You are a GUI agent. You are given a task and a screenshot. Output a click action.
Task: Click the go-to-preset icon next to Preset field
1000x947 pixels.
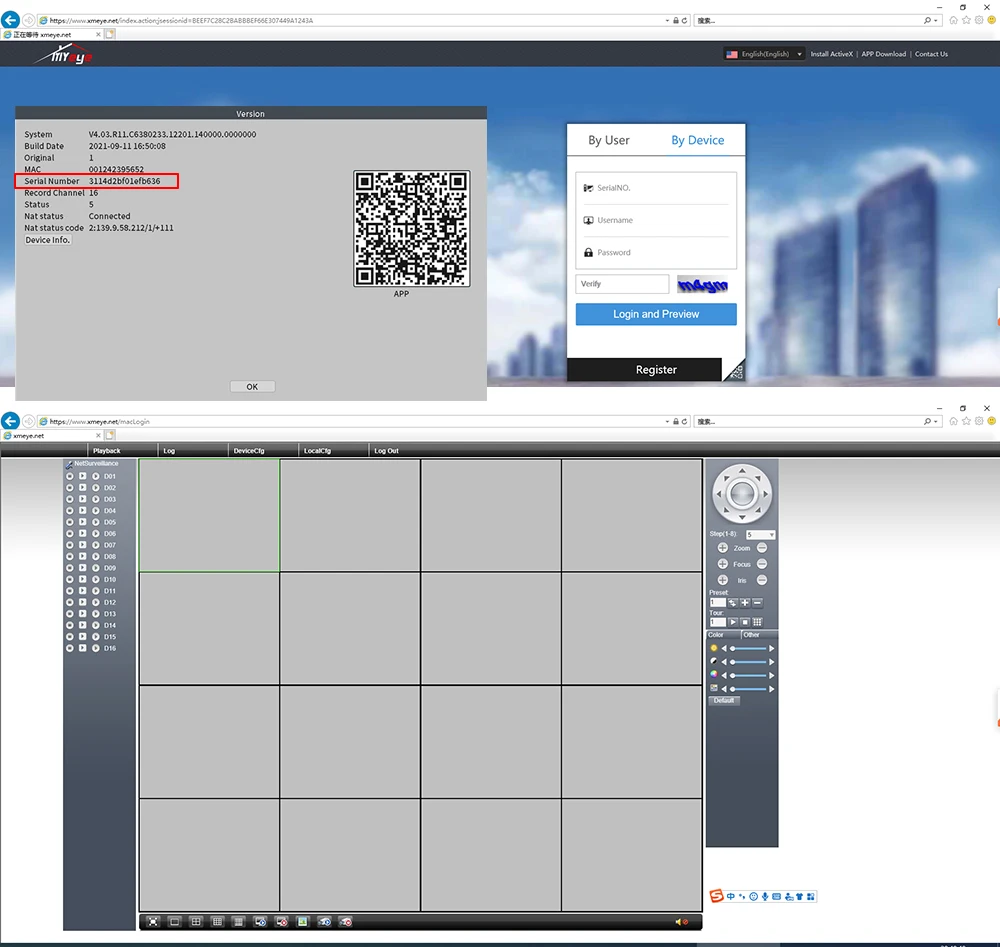tap(732, 603)
